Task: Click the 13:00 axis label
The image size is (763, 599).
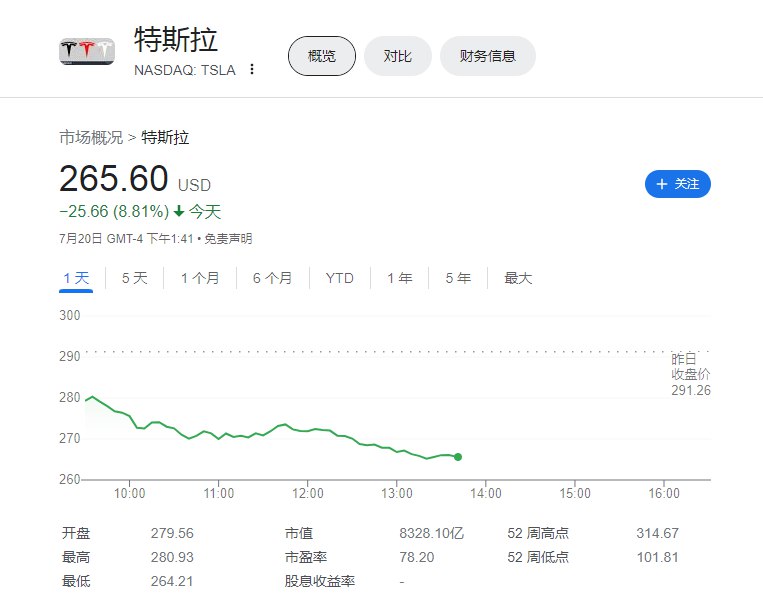Action: coord(397,493)
